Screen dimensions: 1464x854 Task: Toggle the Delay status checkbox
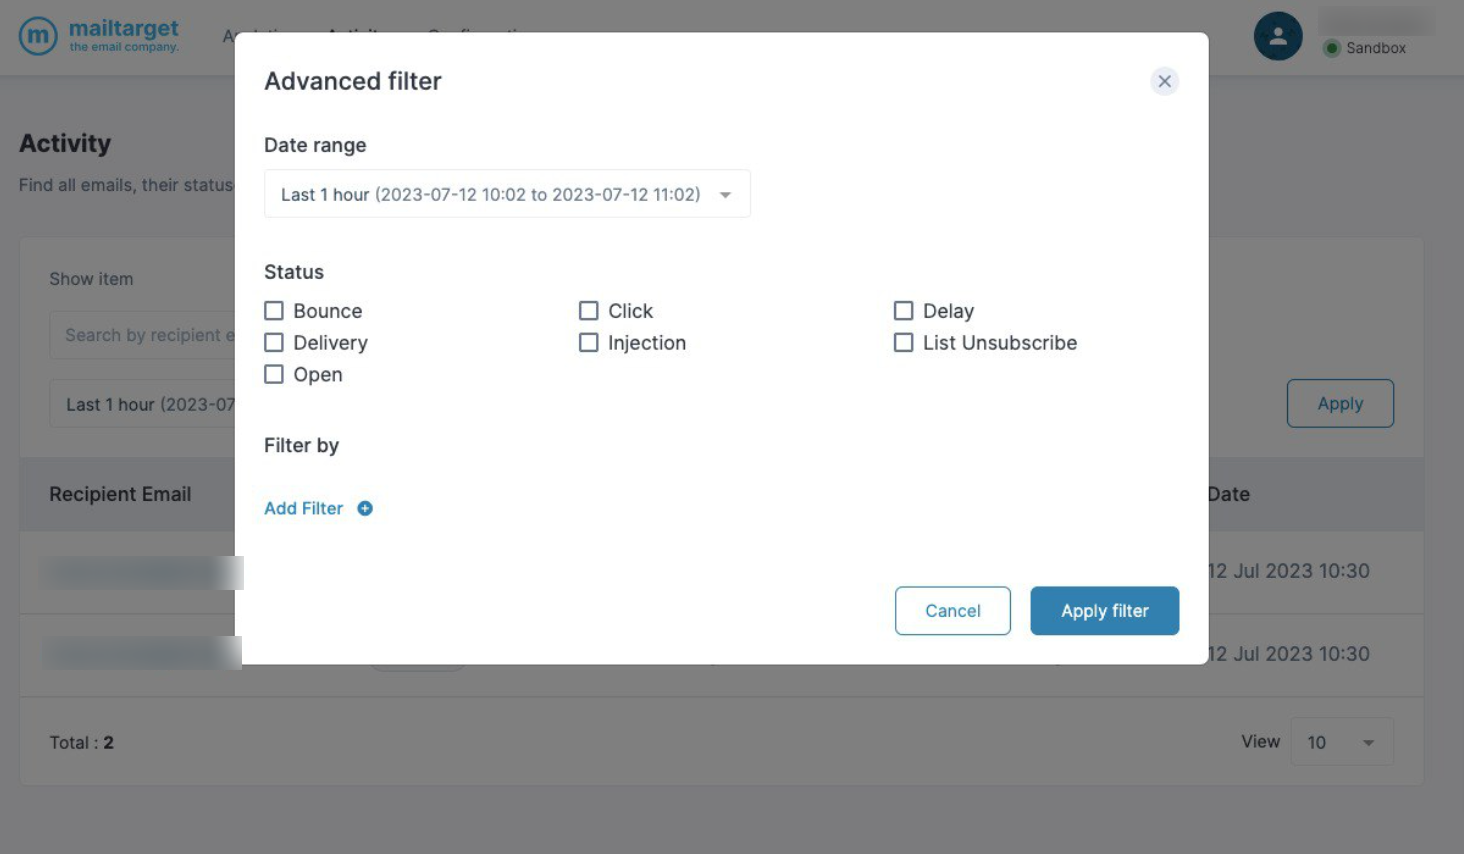(903, 311)
